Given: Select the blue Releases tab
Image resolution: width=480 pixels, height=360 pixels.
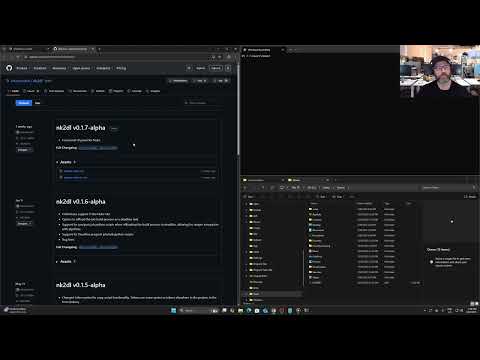Looking at the screenshot, I should click(x=24, y=103).
